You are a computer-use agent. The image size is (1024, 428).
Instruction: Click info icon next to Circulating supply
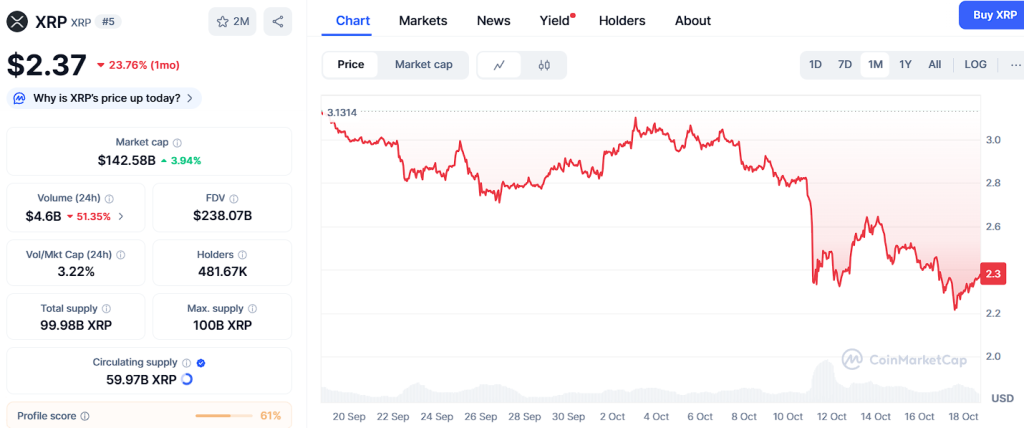(x=186, y=363)
